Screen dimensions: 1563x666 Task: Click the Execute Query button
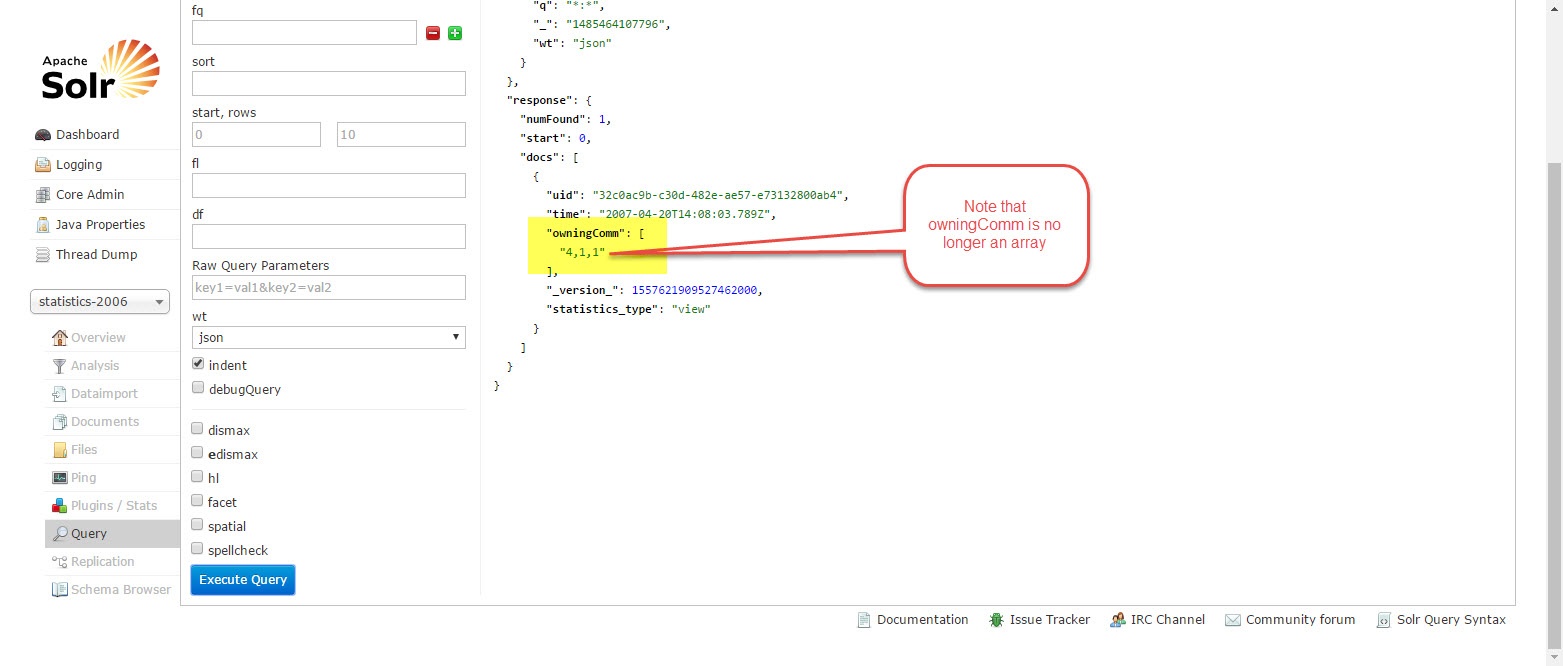pos(243,580)
